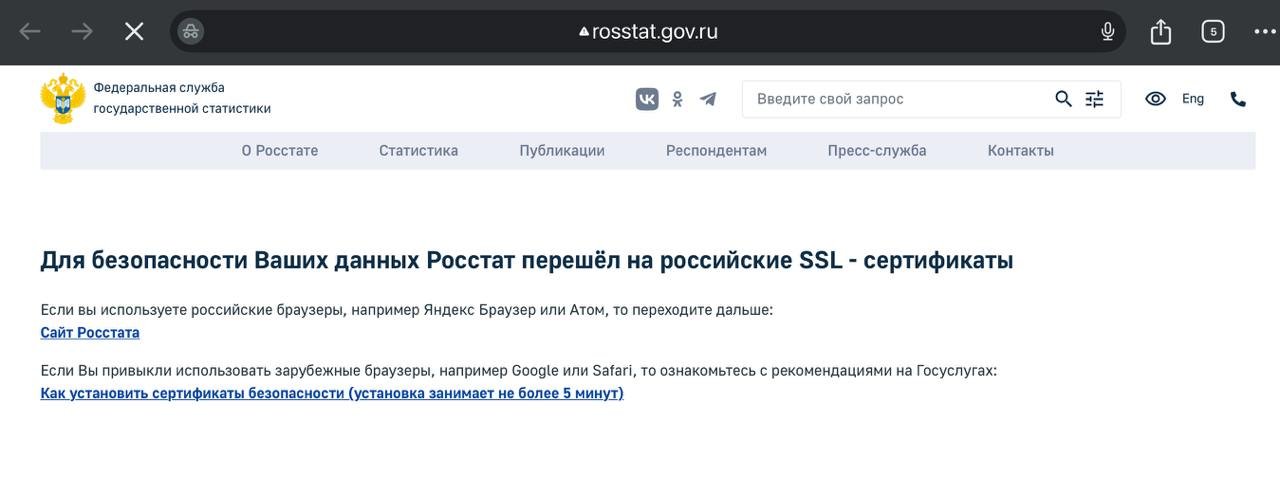The image size is (1280, 495).
Task: Open the browser three-dots menu
Action: 1264,32
